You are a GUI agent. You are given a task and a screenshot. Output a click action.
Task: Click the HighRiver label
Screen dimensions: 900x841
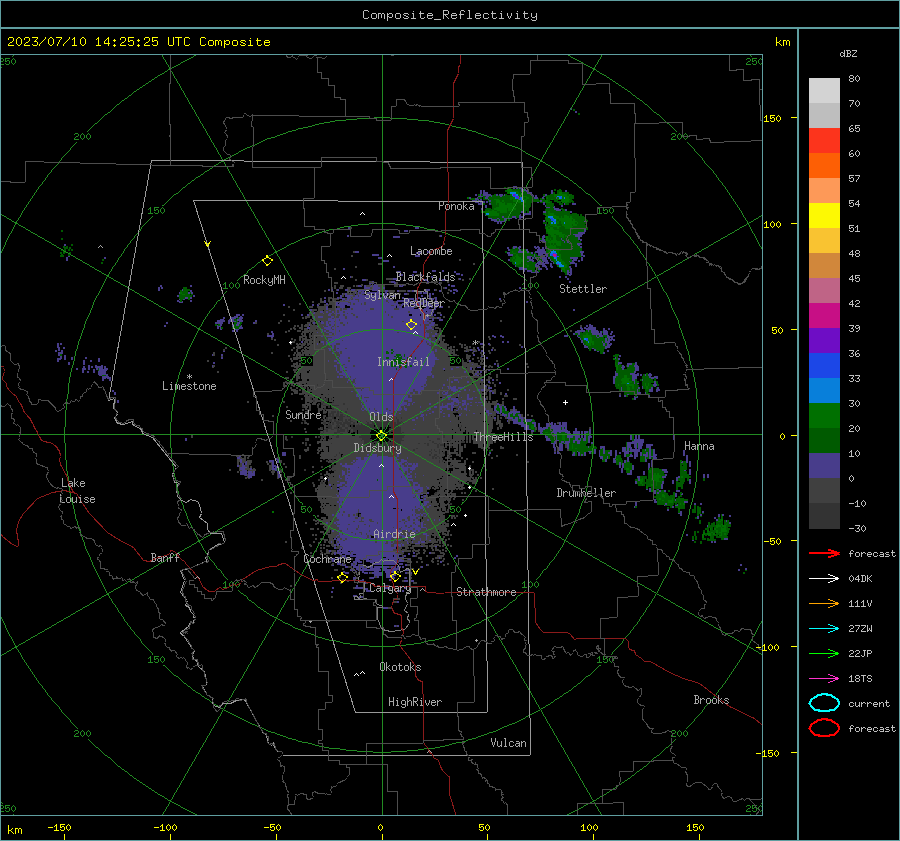point(415,702)
